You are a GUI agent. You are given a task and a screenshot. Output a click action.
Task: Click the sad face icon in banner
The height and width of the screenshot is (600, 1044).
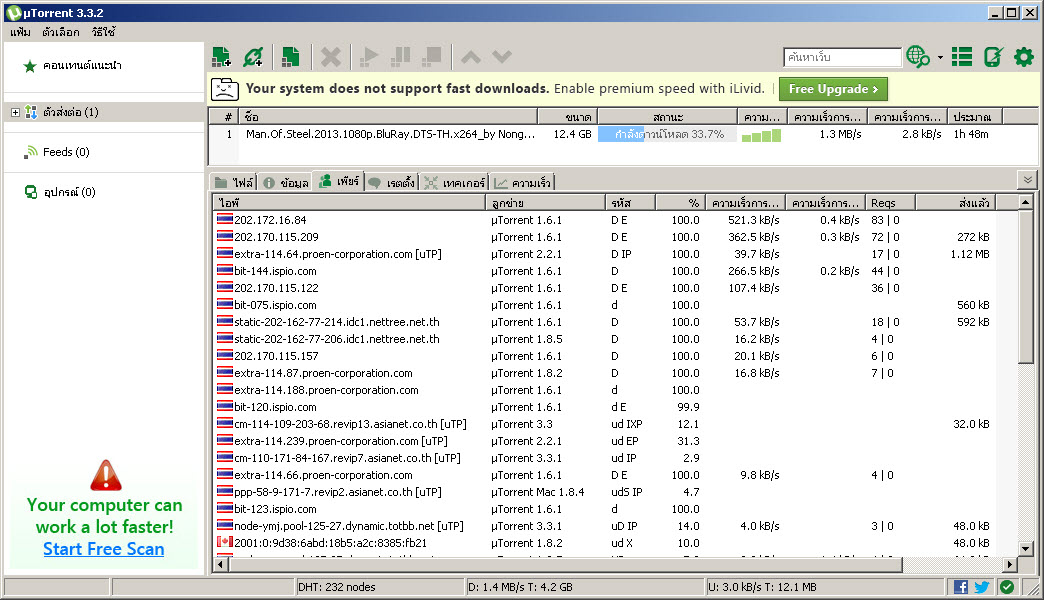click(224, 89)
